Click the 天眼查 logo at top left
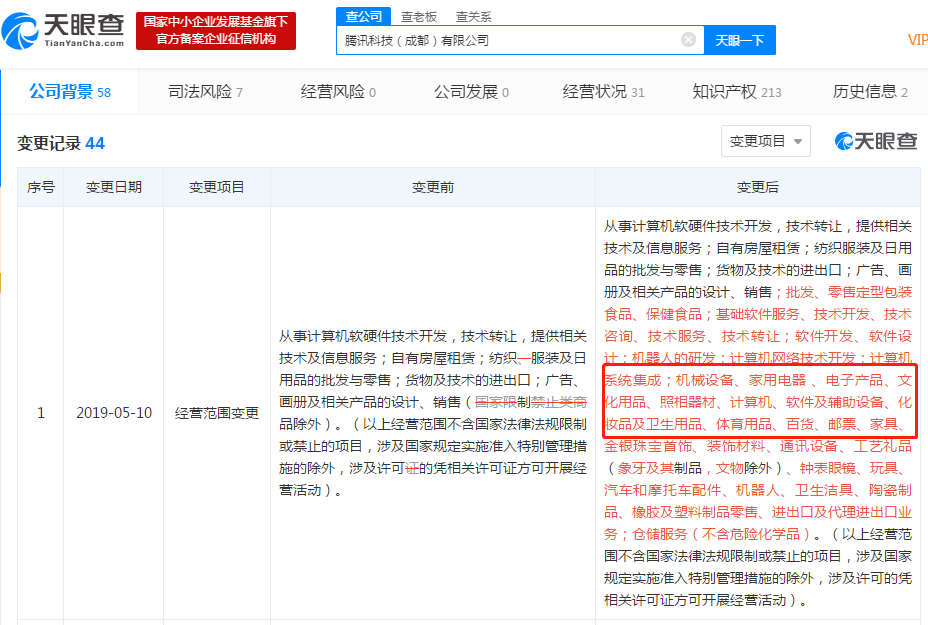 pos(65,29)
